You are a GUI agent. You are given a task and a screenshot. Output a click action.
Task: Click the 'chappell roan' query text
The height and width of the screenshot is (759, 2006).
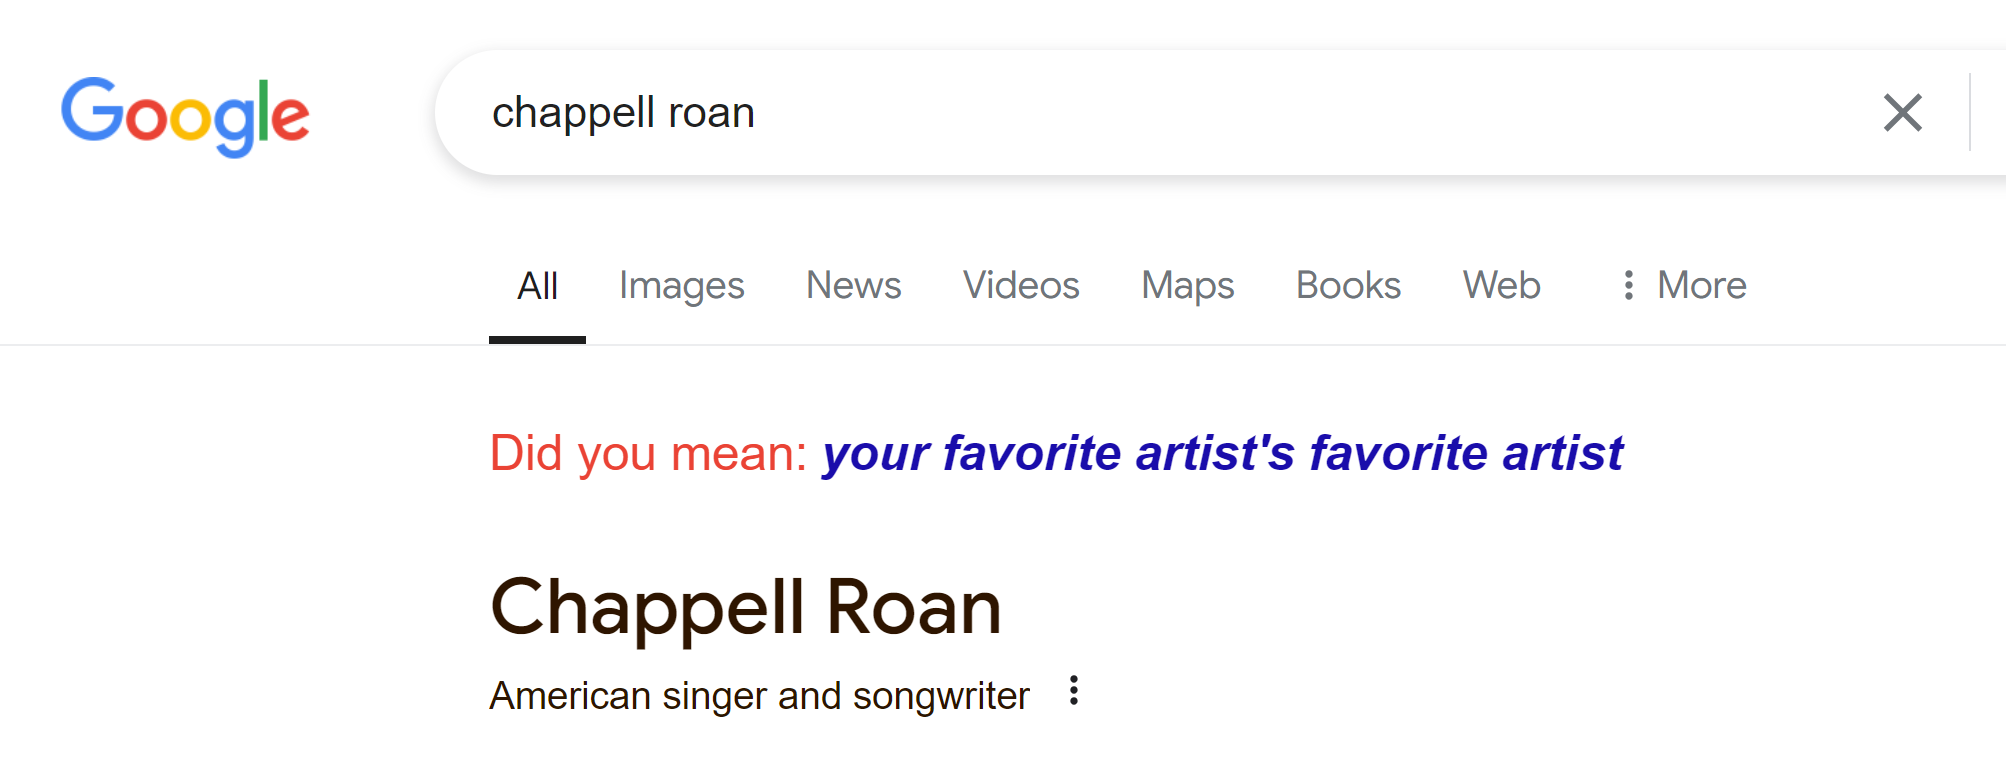click(623, 112)
